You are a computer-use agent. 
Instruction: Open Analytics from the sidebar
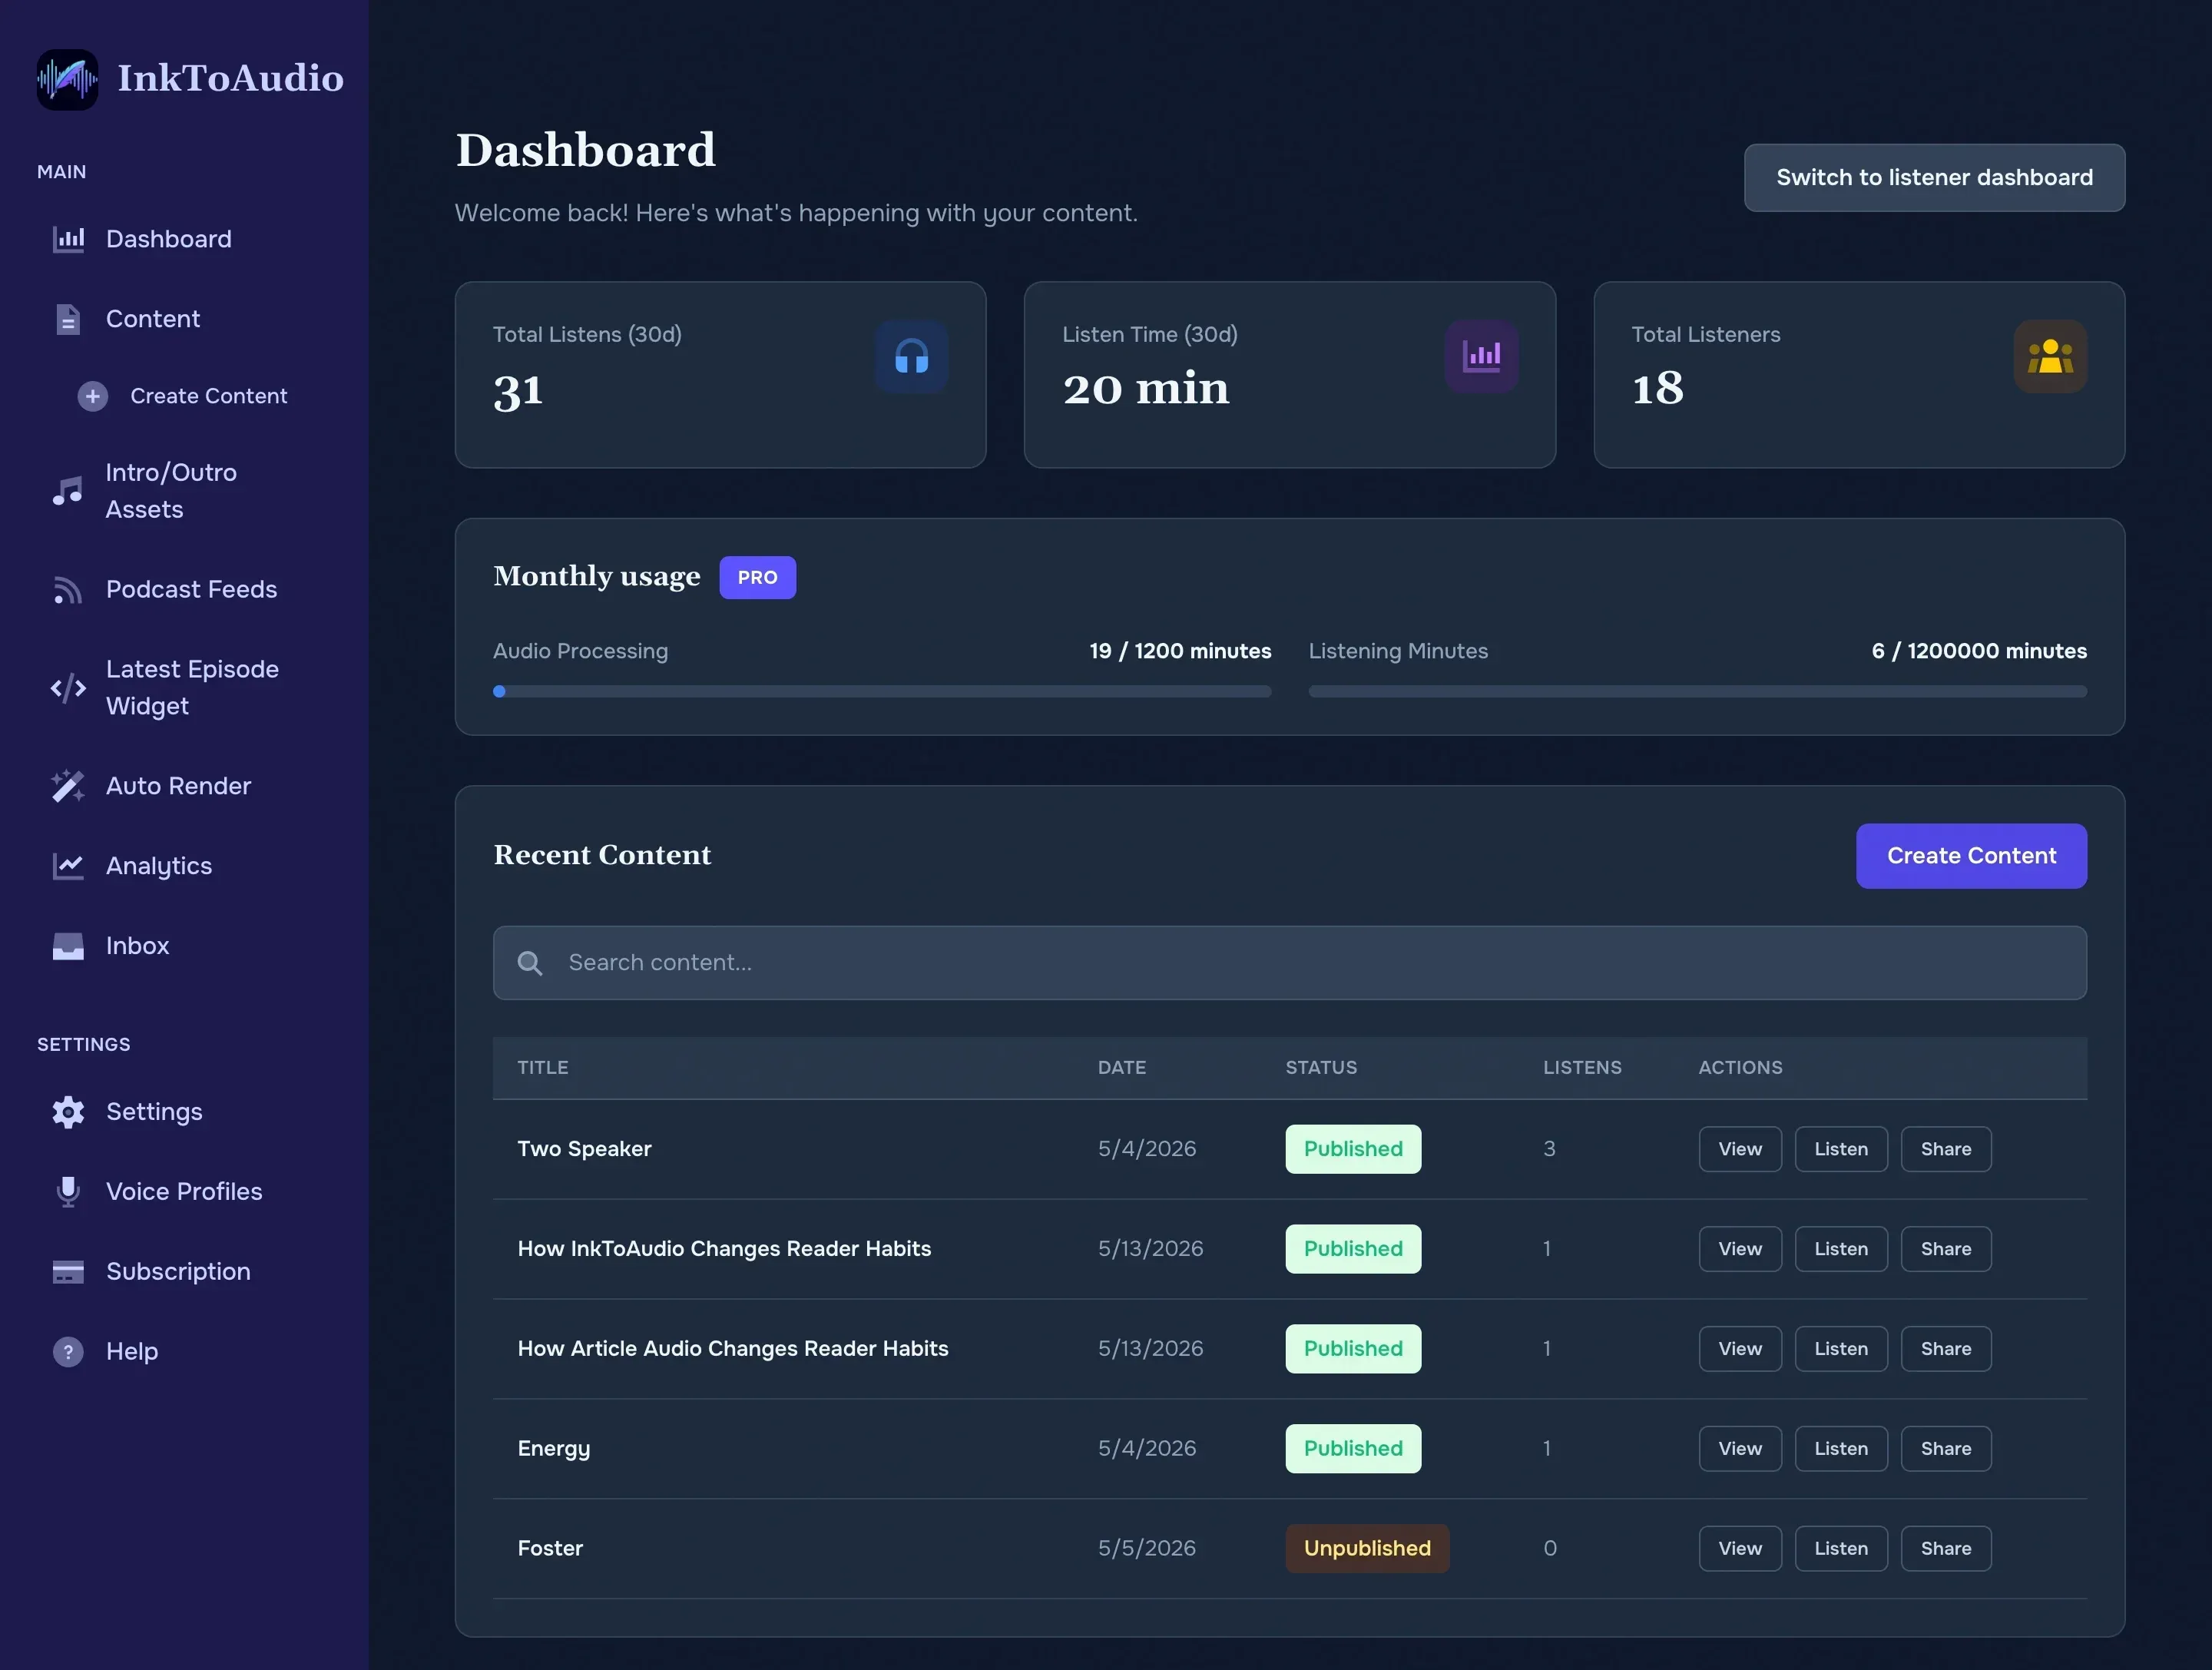[159, 866]
